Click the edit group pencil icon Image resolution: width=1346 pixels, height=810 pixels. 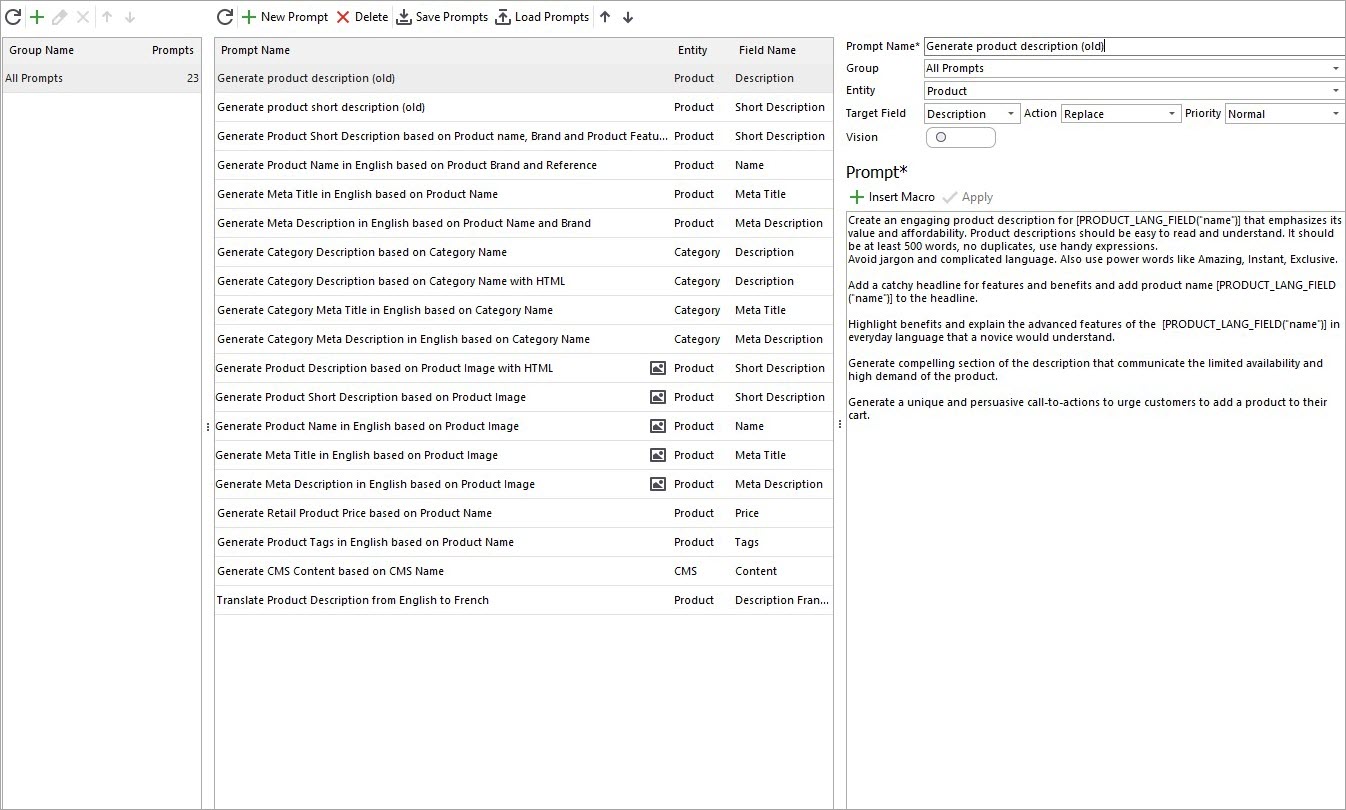point(60,17)
